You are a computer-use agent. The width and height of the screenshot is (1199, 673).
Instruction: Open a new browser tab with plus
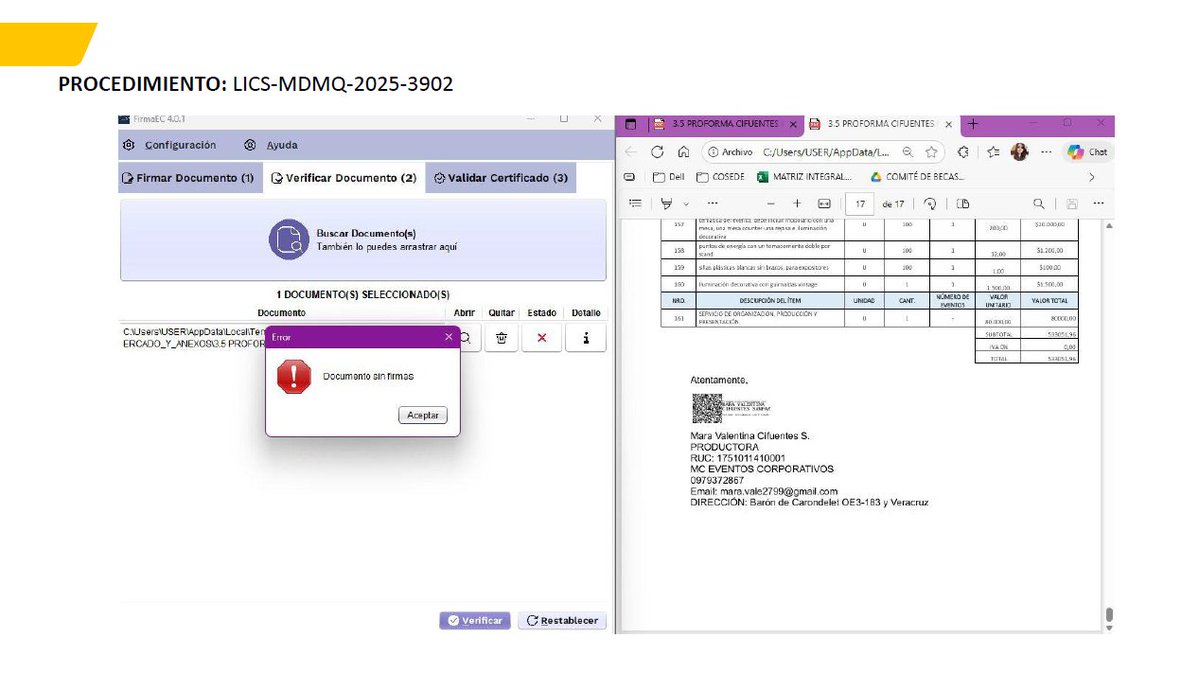pyautogui.click(x=973, y=124)
